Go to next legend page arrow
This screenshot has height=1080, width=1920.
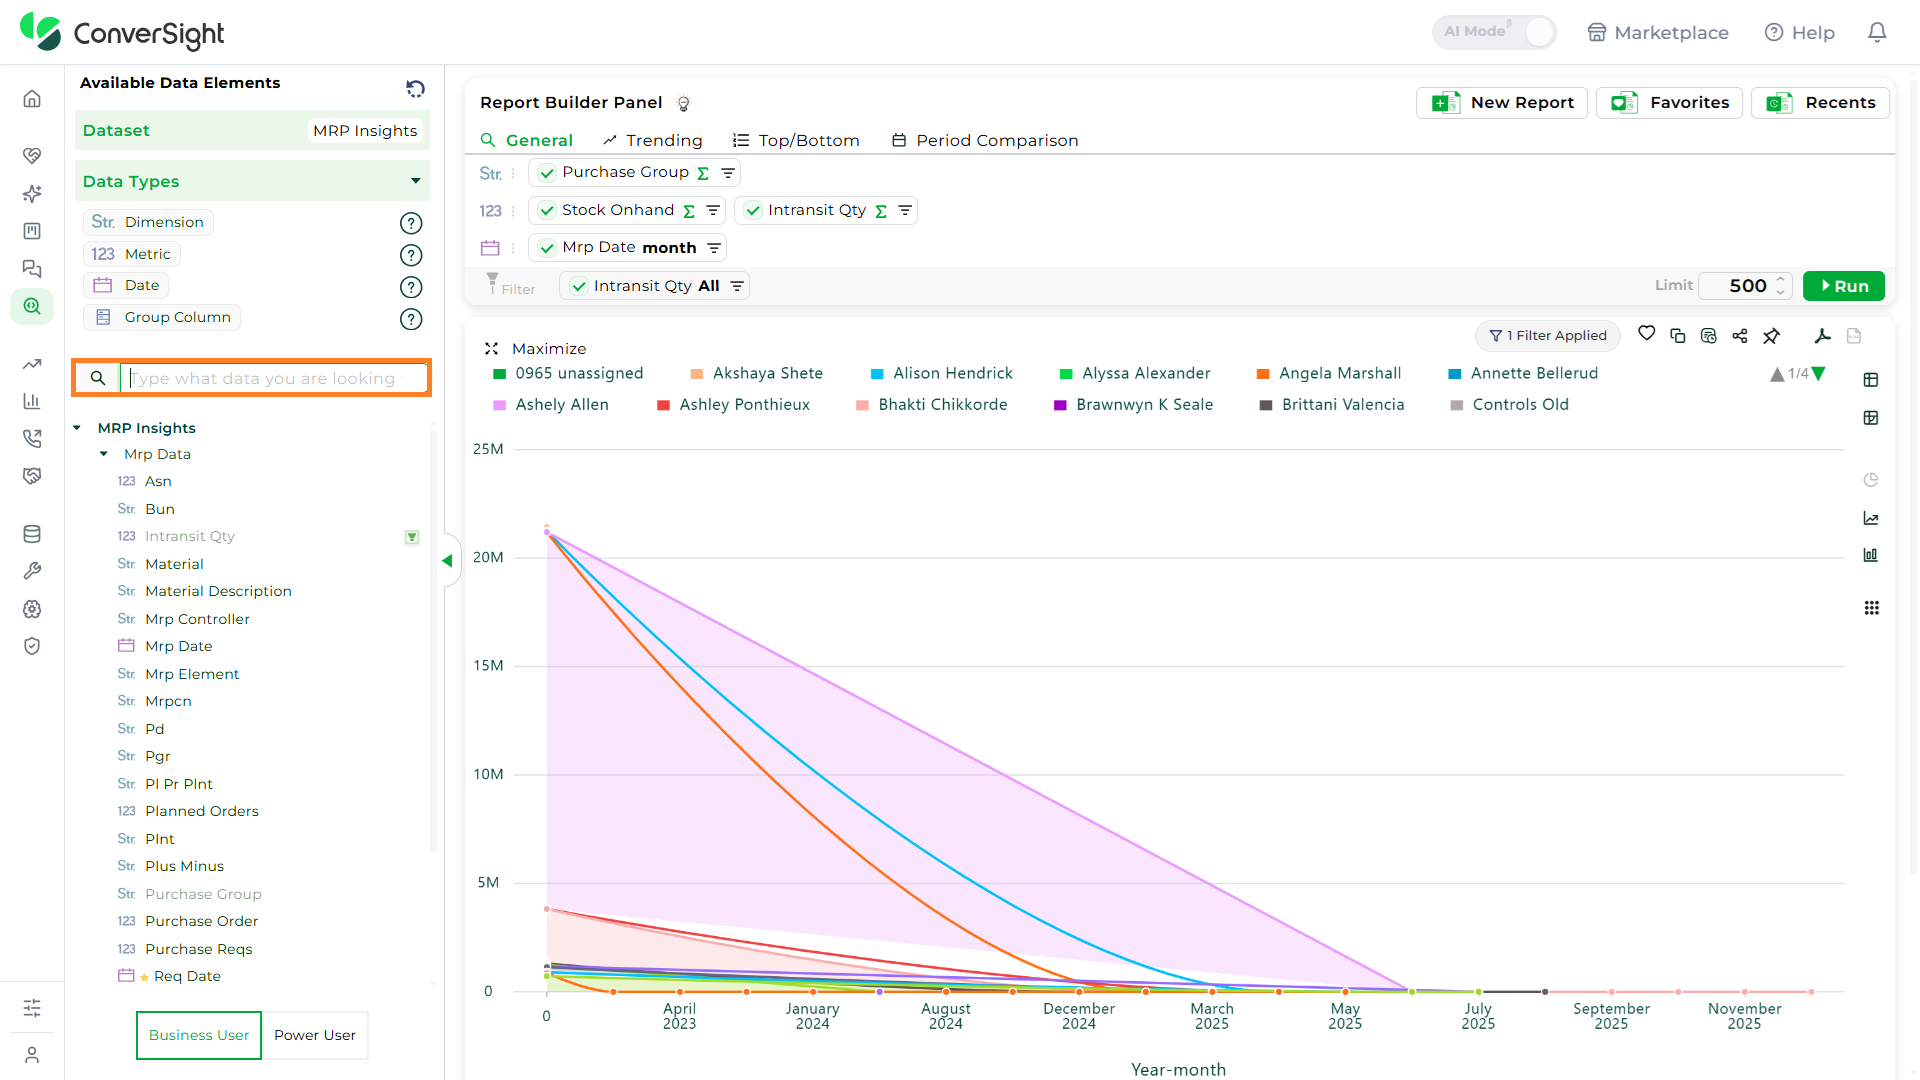point(1819,374)
